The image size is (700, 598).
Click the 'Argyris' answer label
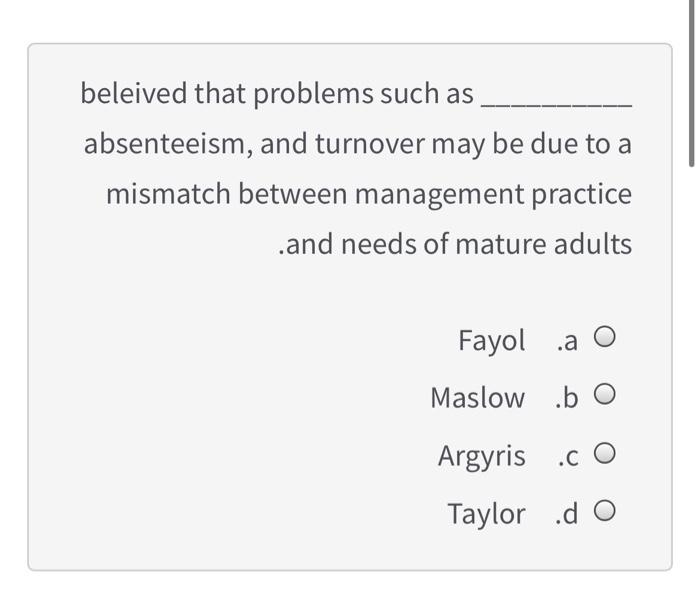pos(481,456)
